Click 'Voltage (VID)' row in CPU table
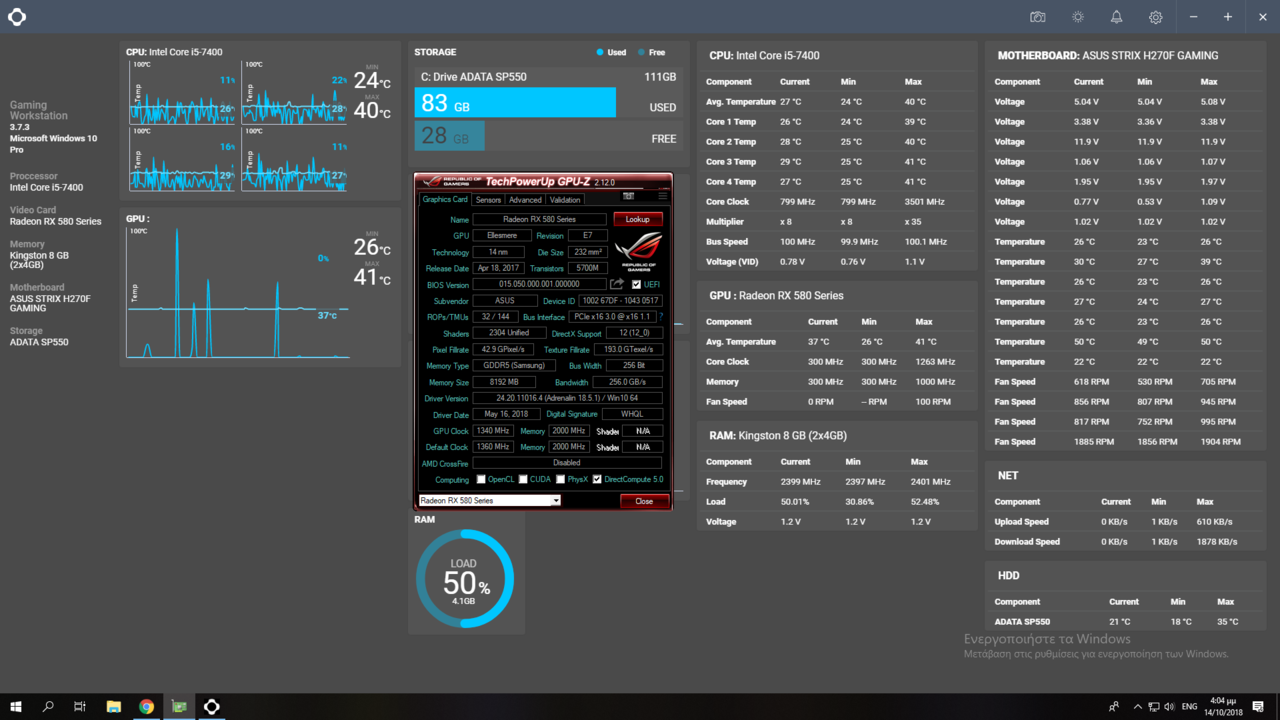 click(x=734, y=262)
